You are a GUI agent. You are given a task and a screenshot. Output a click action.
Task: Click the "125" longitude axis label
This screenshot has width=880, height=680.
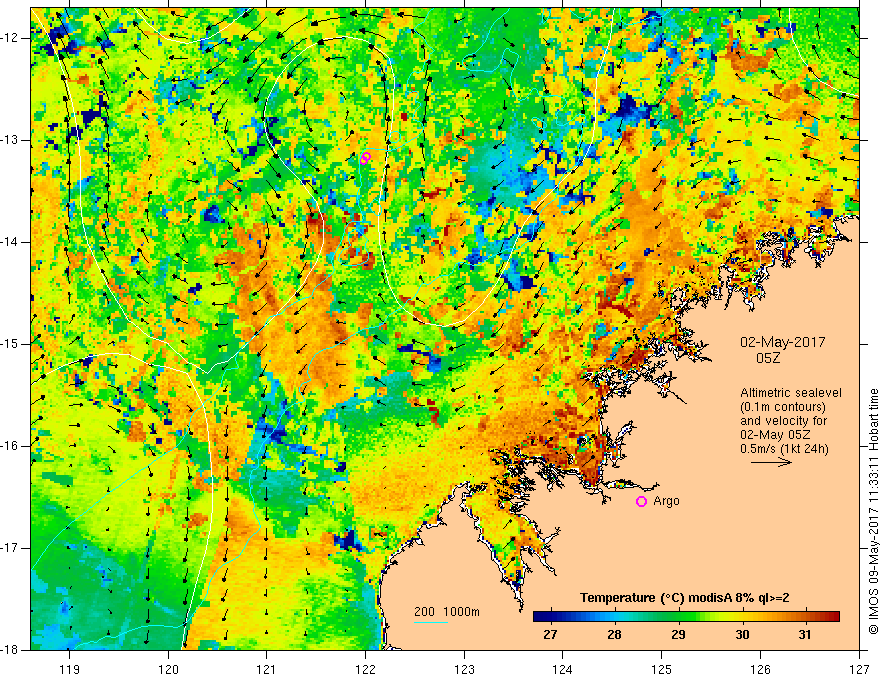click(662, 669)
